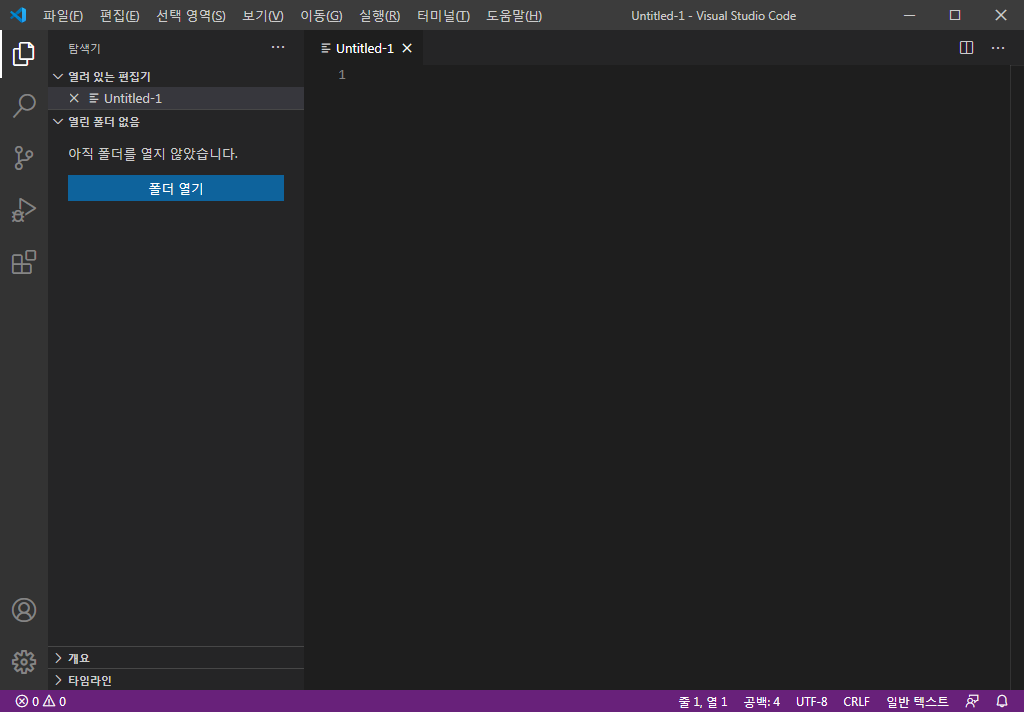The width and height of the screenshot is (1024, 712).
Task: Open the Run and Debug view
Action: 24,210
